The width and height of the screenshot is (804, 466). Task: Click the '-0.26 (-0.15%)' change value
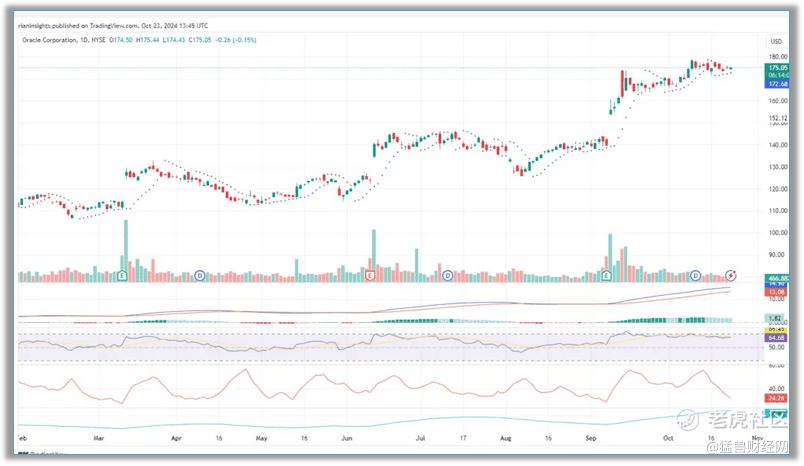point(236,40)
